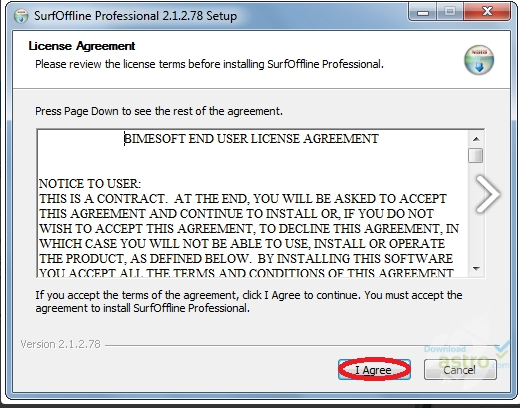This screenshot has height=408, width=520.
Task: Click the window title SurfOffline Professional Setup
Action: (135, 16)
